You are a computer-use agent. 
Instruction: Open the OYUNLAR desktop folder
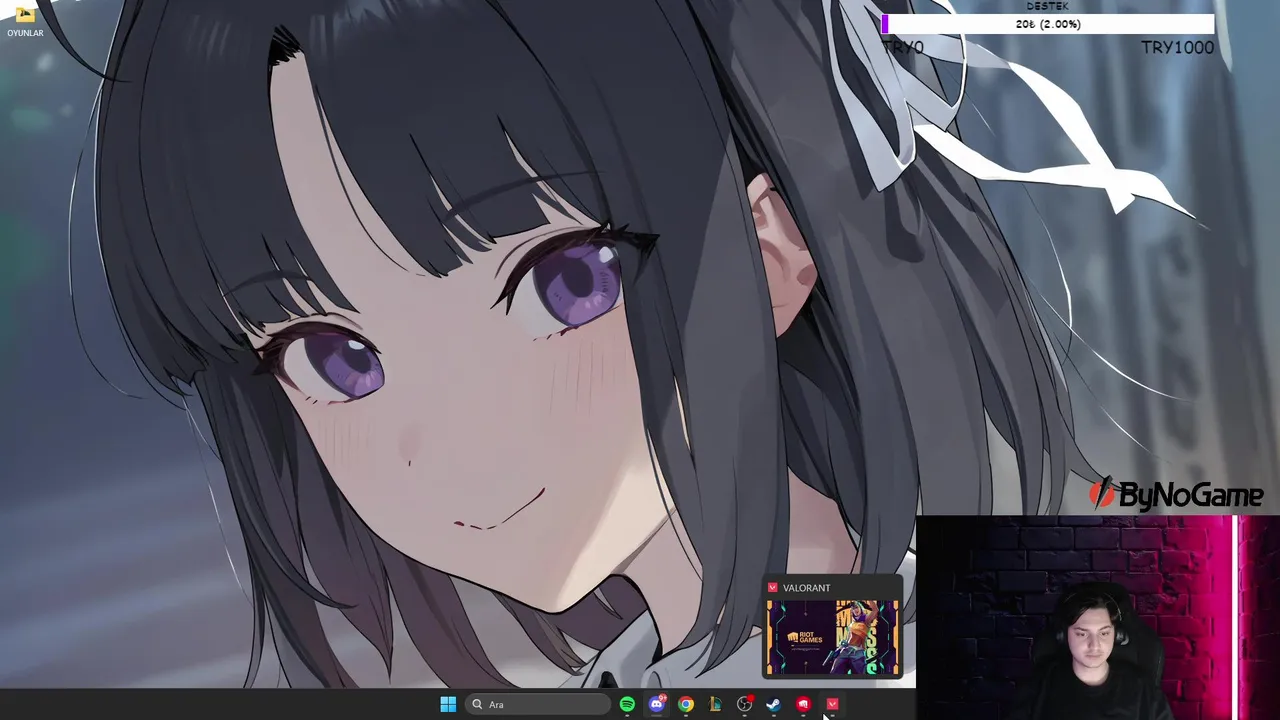[25, 20]
